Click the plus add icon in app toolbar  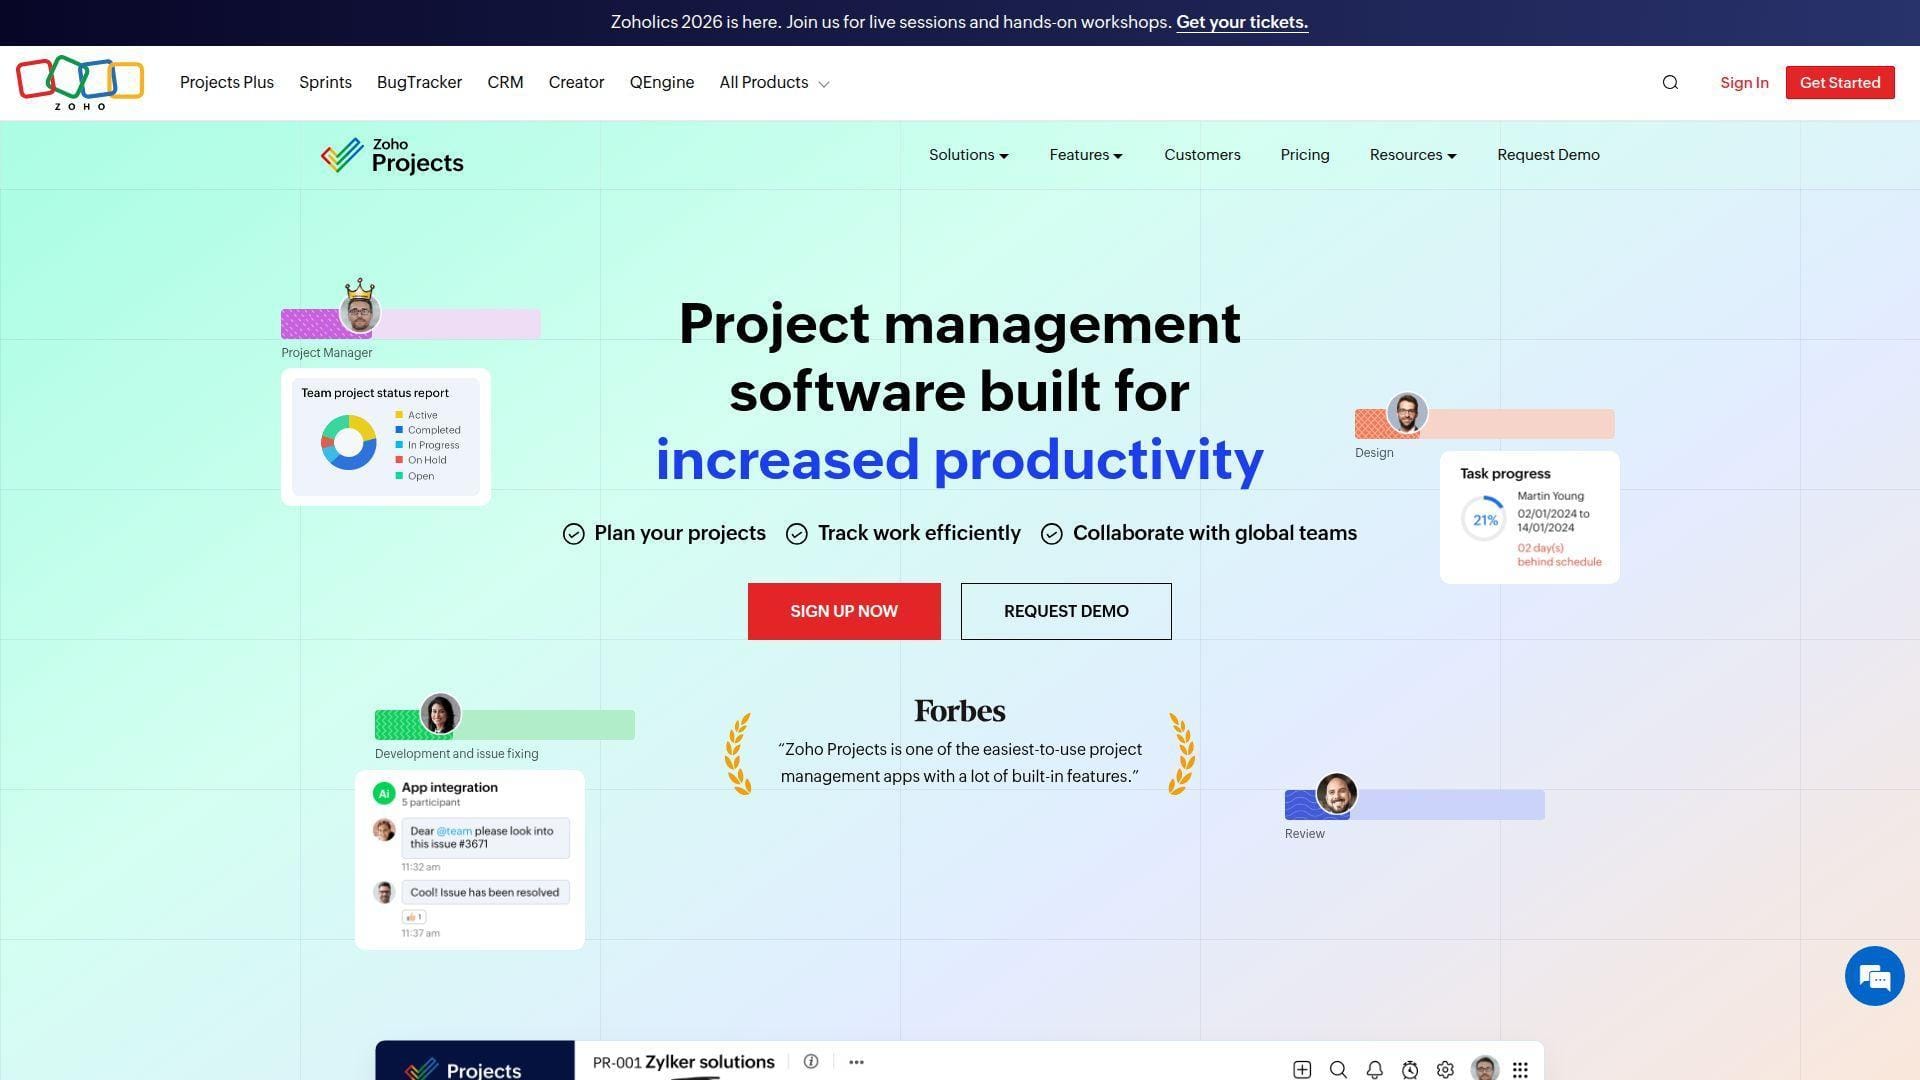(1302, 1070)
